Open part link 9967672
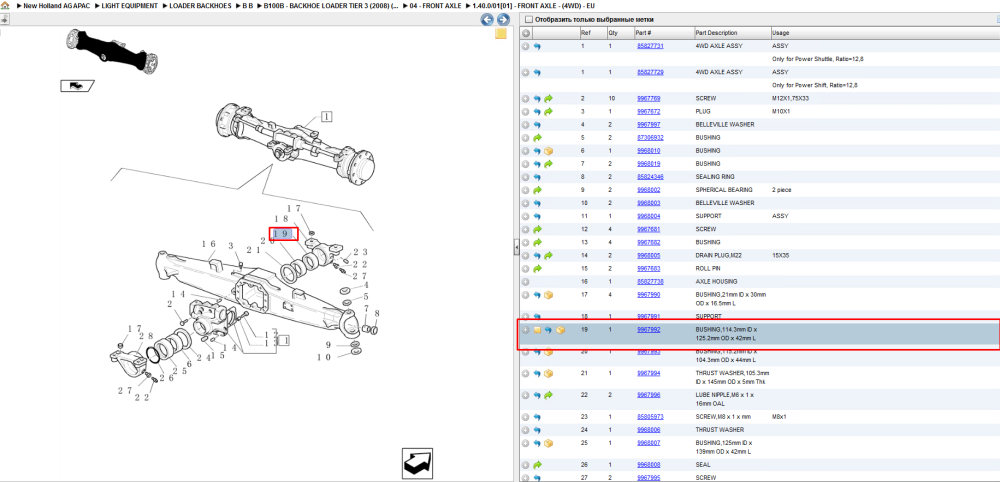 click(649, 112)
